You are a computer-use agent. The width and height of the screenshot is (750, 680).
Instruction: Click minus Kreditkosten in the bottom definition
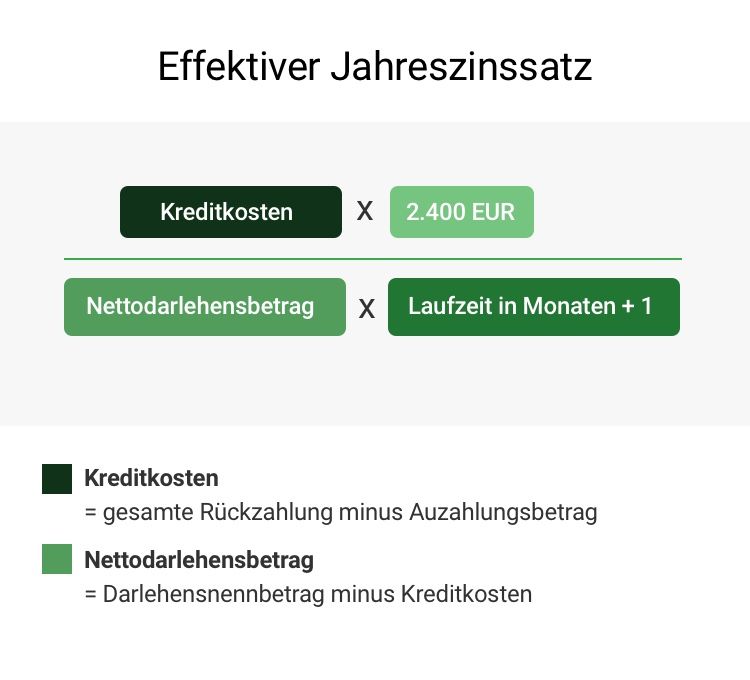point(431,594)
